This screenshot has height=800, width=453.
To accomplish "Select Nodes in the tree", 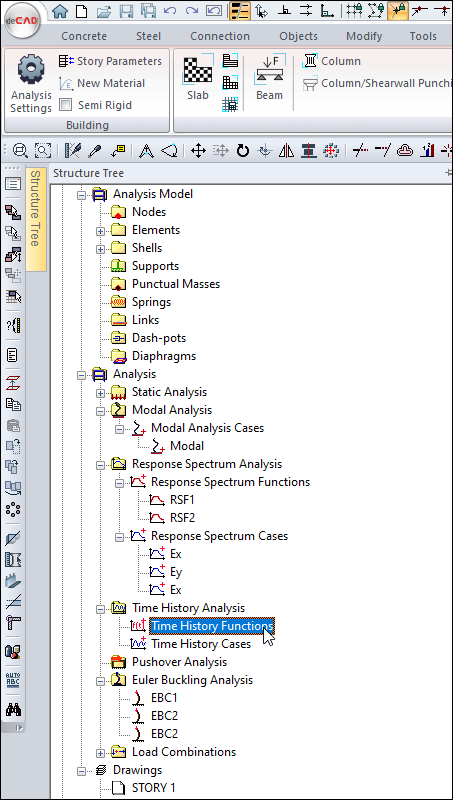I will click(148, 212).
